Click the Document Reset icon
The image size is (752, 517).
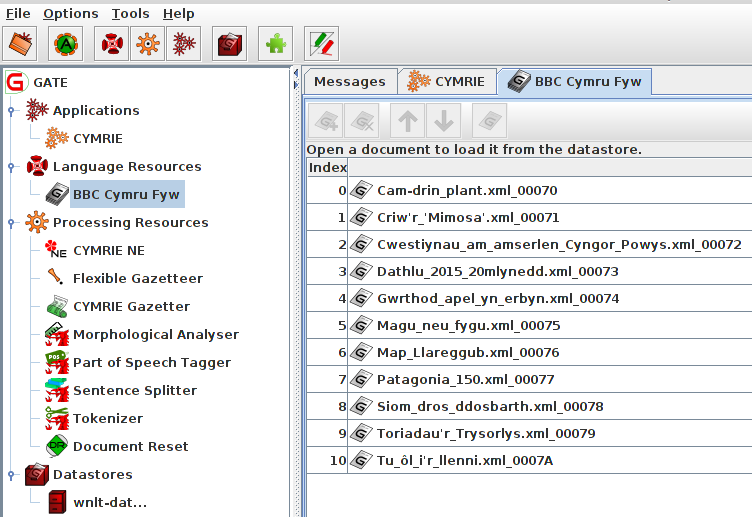(57, 446)
